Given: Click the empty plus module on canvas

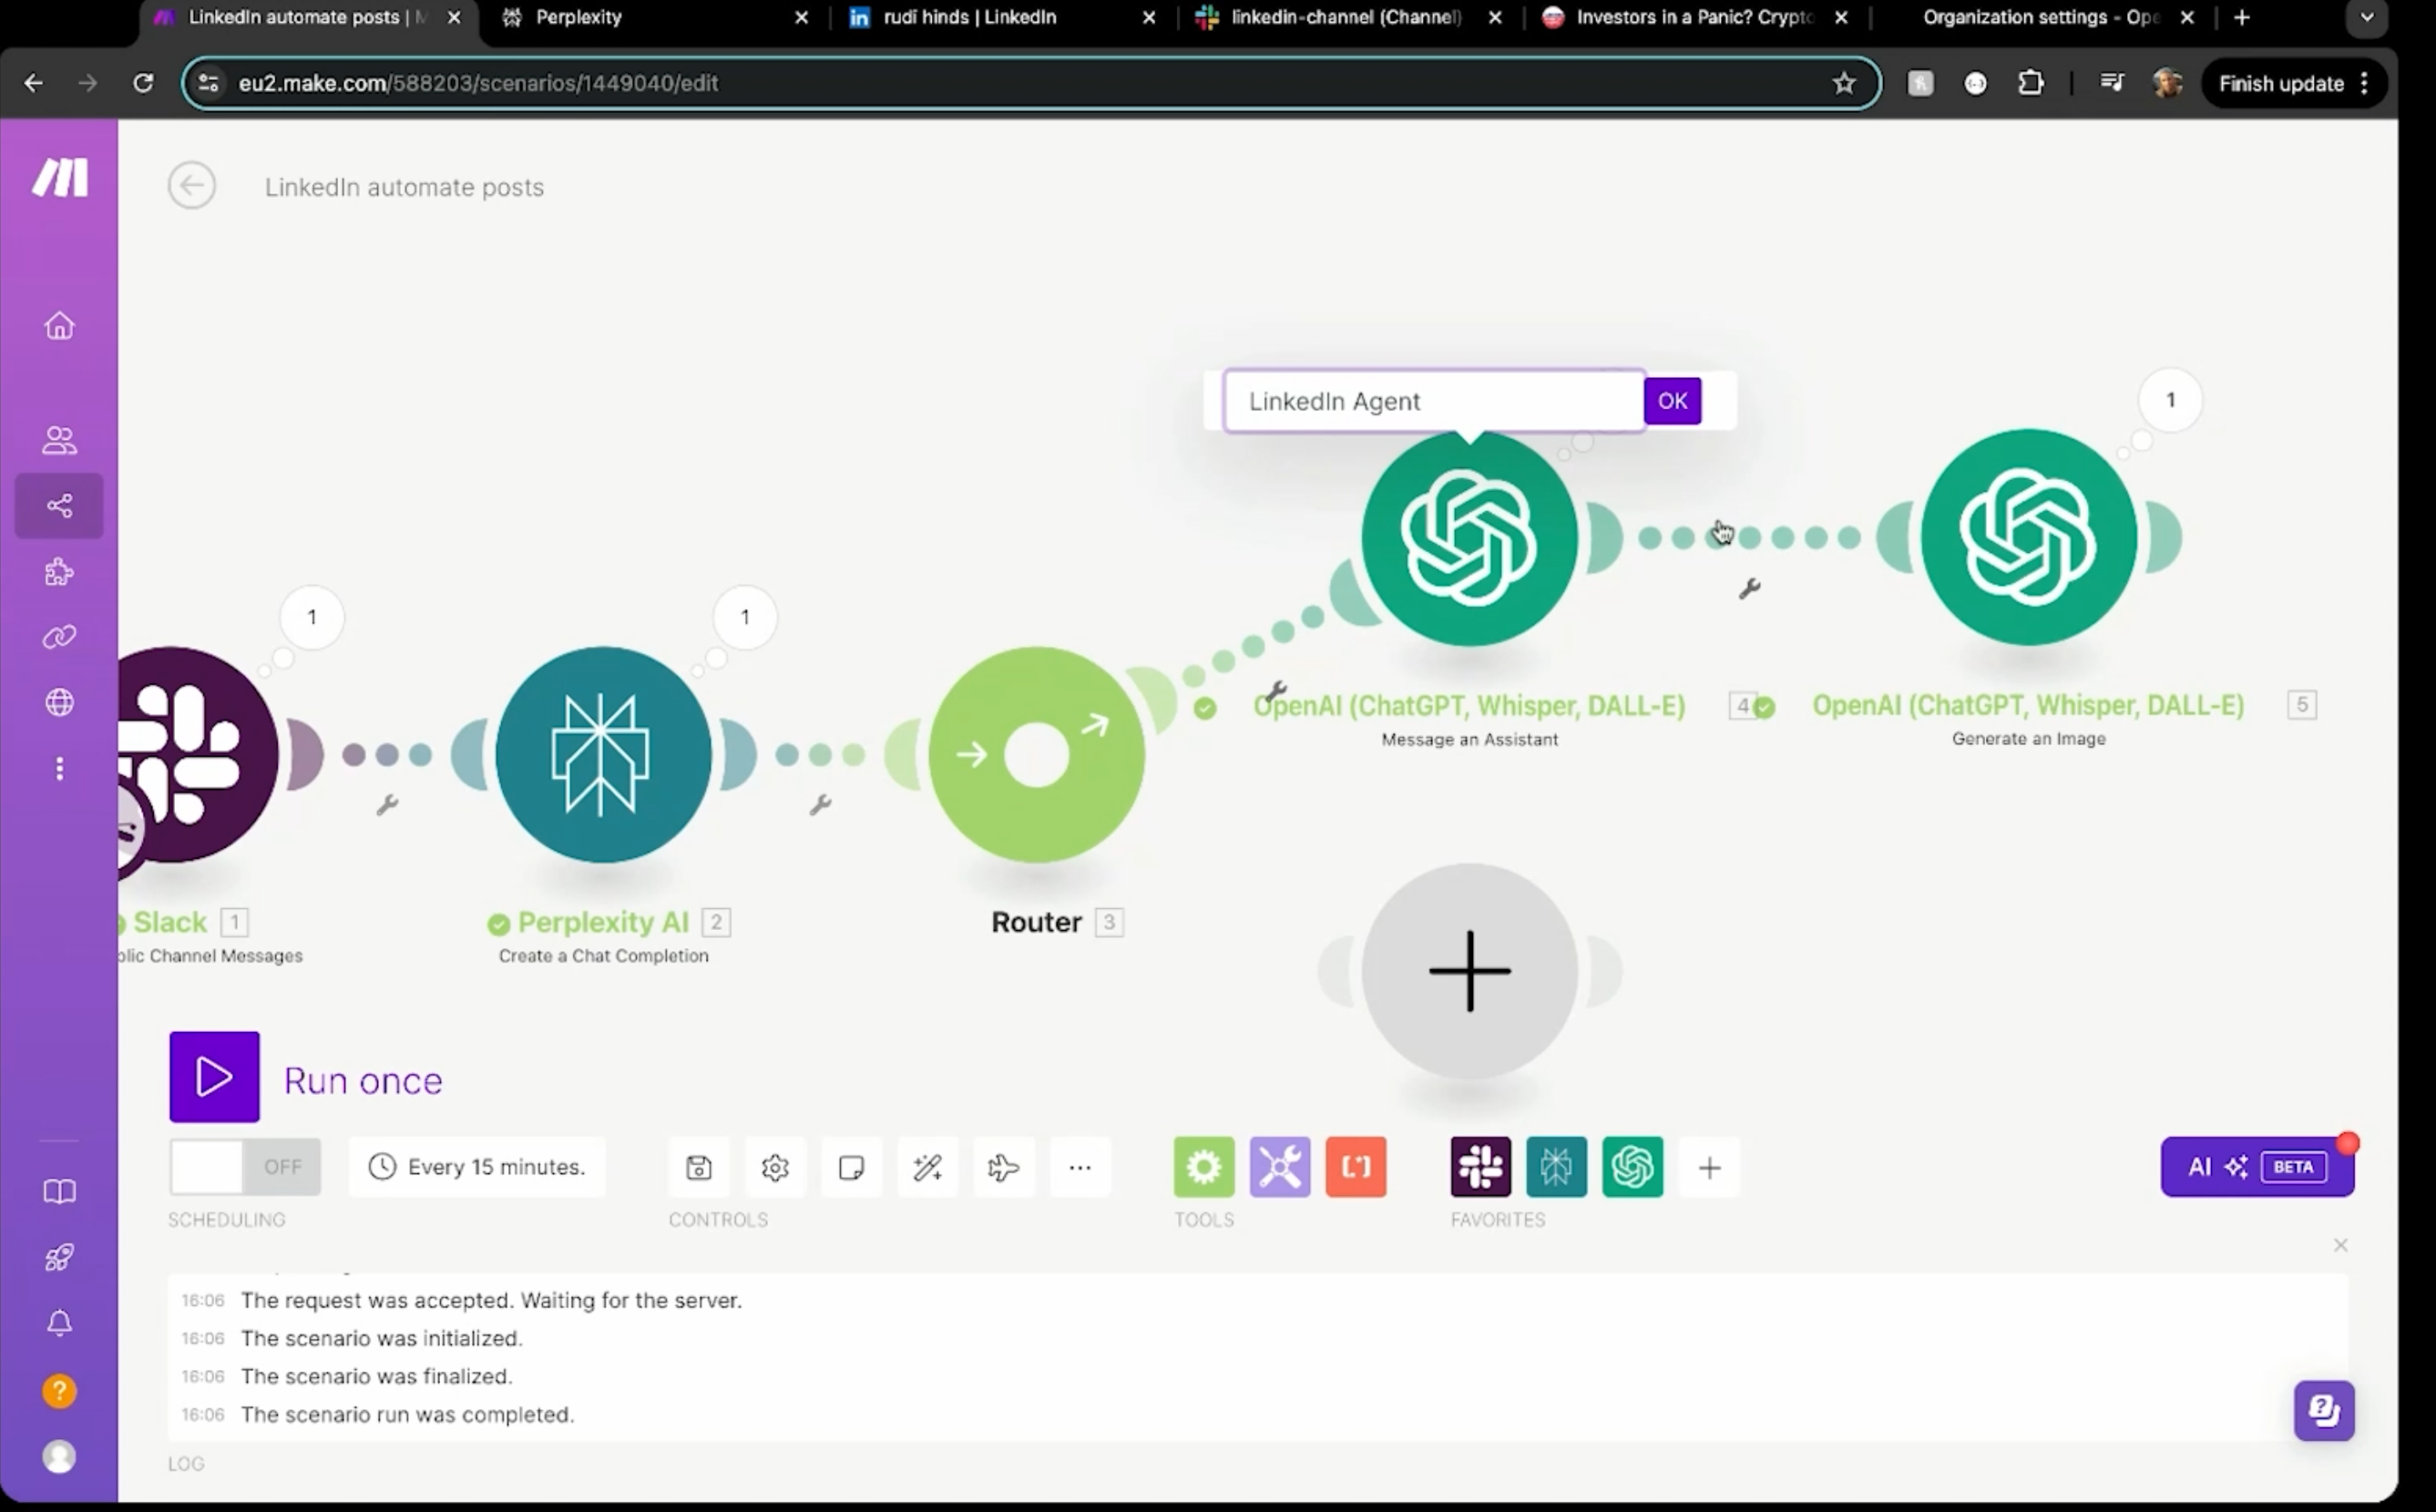Looking at the screenshot, I should [x=1469, y=971].
